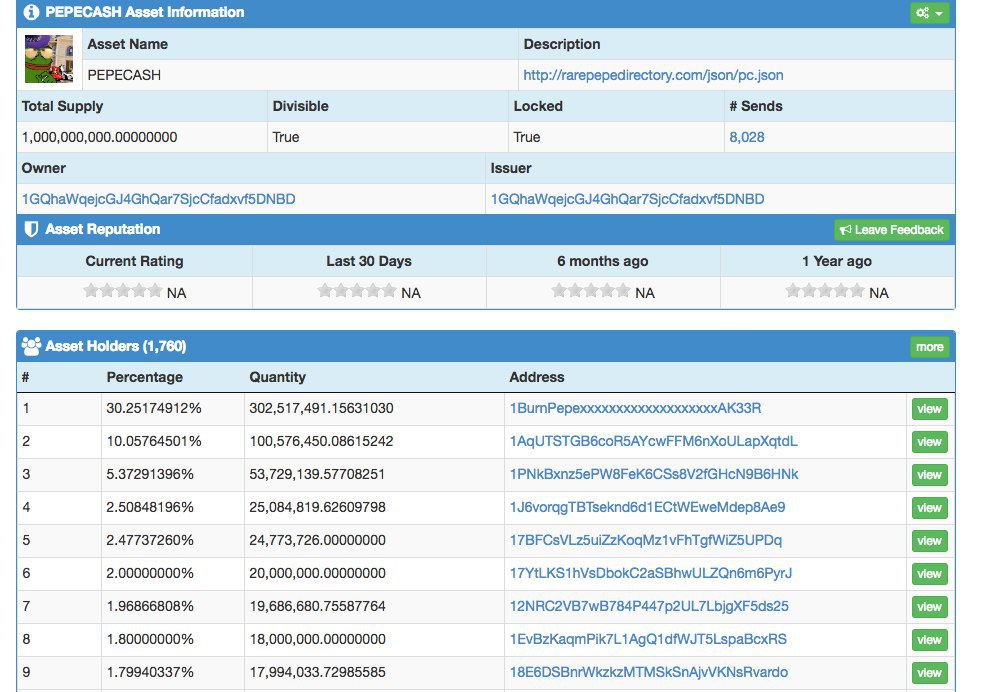The height and width of the screenshot is (692, 987).
Task: Click the PEPECASH asset thumbnail image
Action: 49,59
